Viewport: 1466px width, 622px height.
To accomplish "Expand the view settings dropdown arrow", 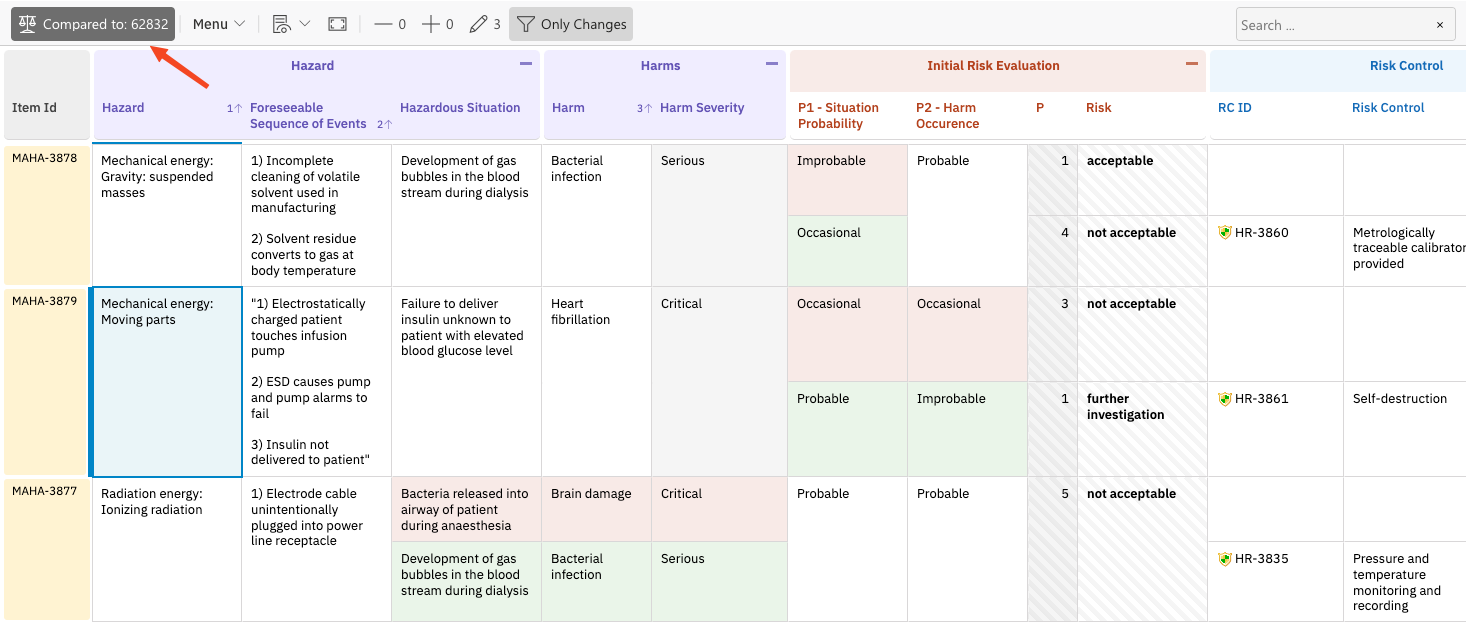I will pyautogui.click(x=305, y=24).
